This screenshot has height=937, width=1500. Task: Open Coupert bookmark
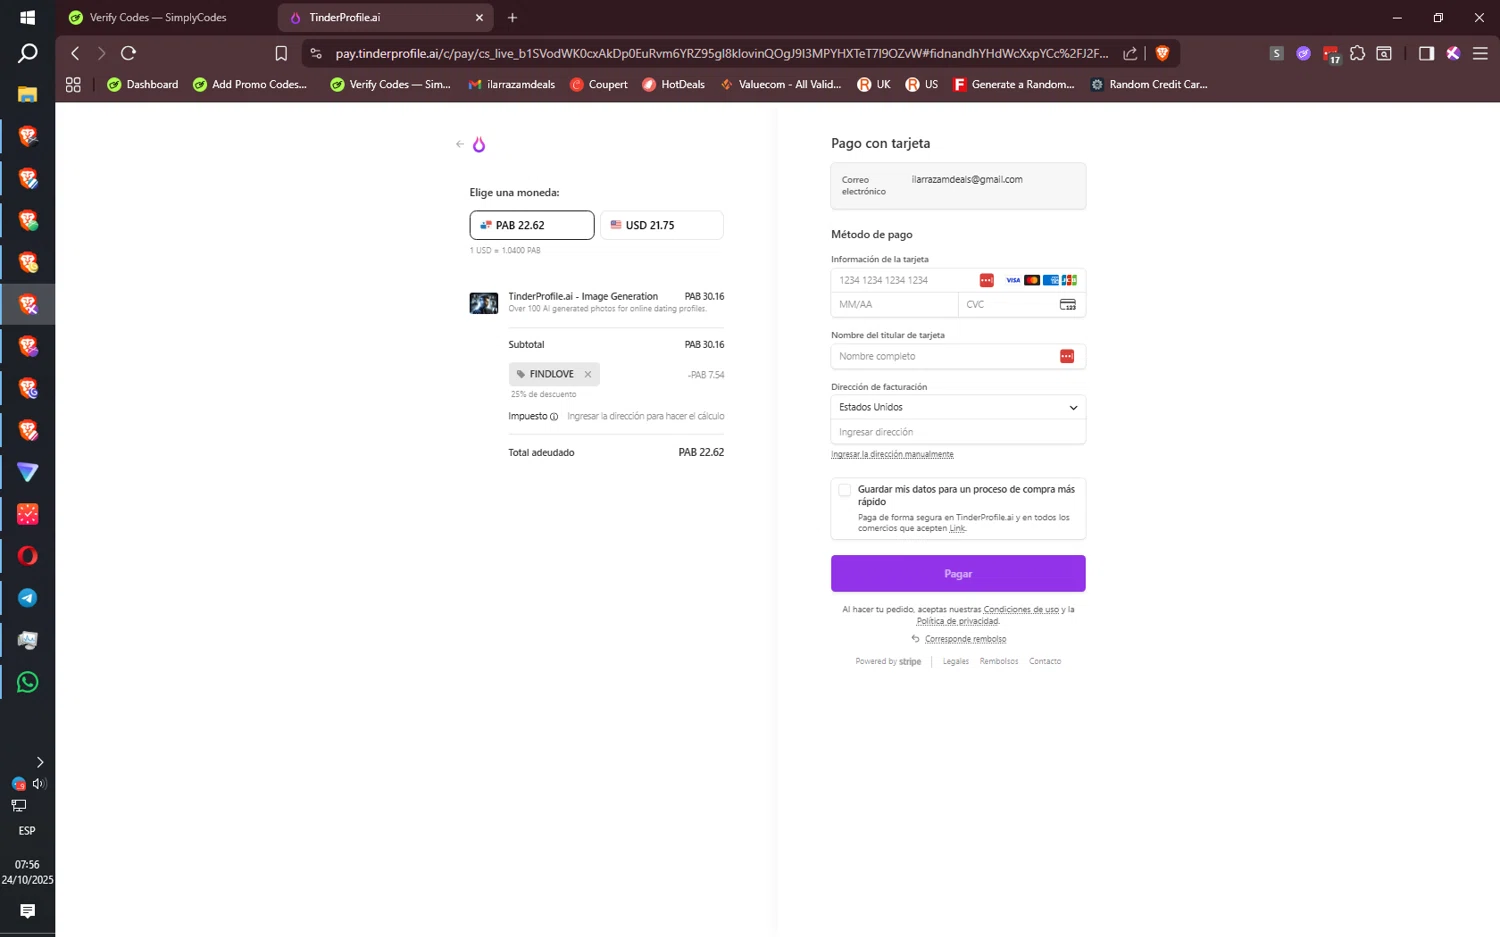[x=598, y=85]
